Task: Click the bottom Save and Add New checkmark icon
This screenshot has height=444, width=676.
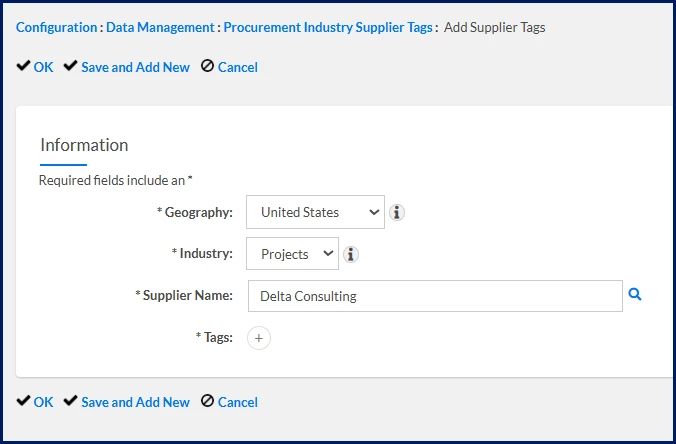Action: 70,402
